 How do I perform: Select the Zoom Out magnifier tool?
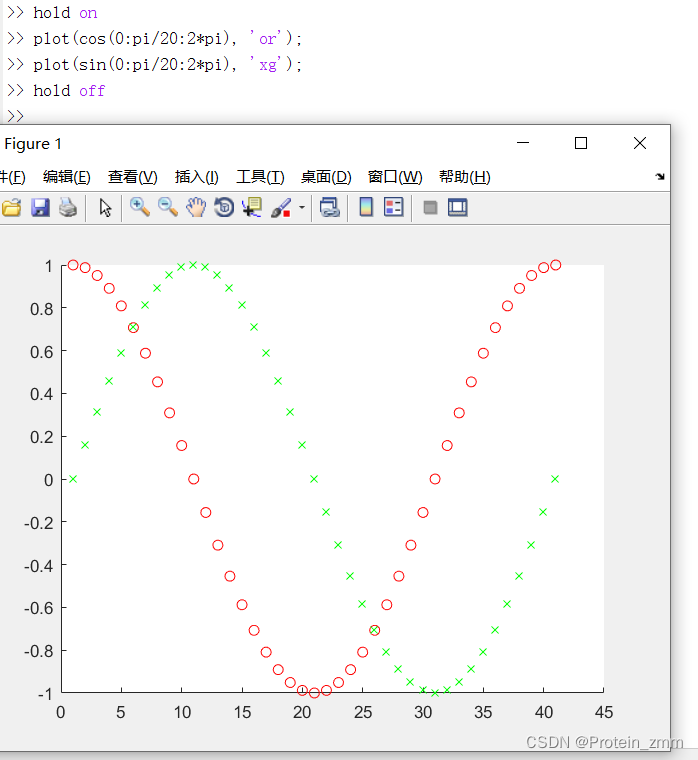point(168,207)
